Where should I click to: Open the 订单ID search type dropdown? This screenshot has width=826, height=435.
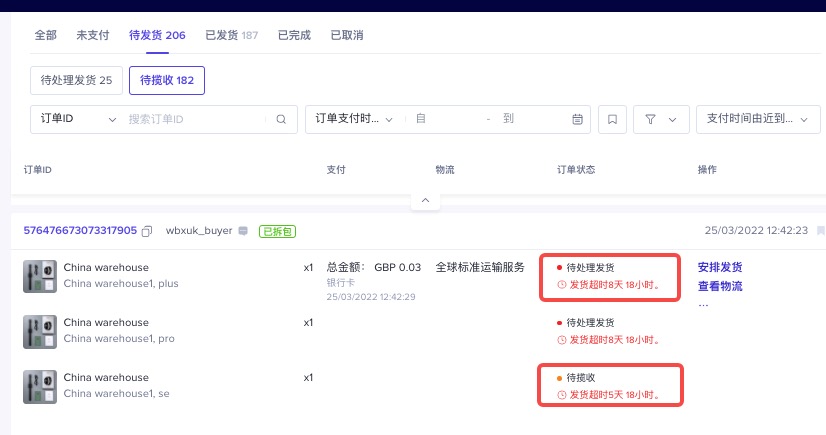coord(78,119)
